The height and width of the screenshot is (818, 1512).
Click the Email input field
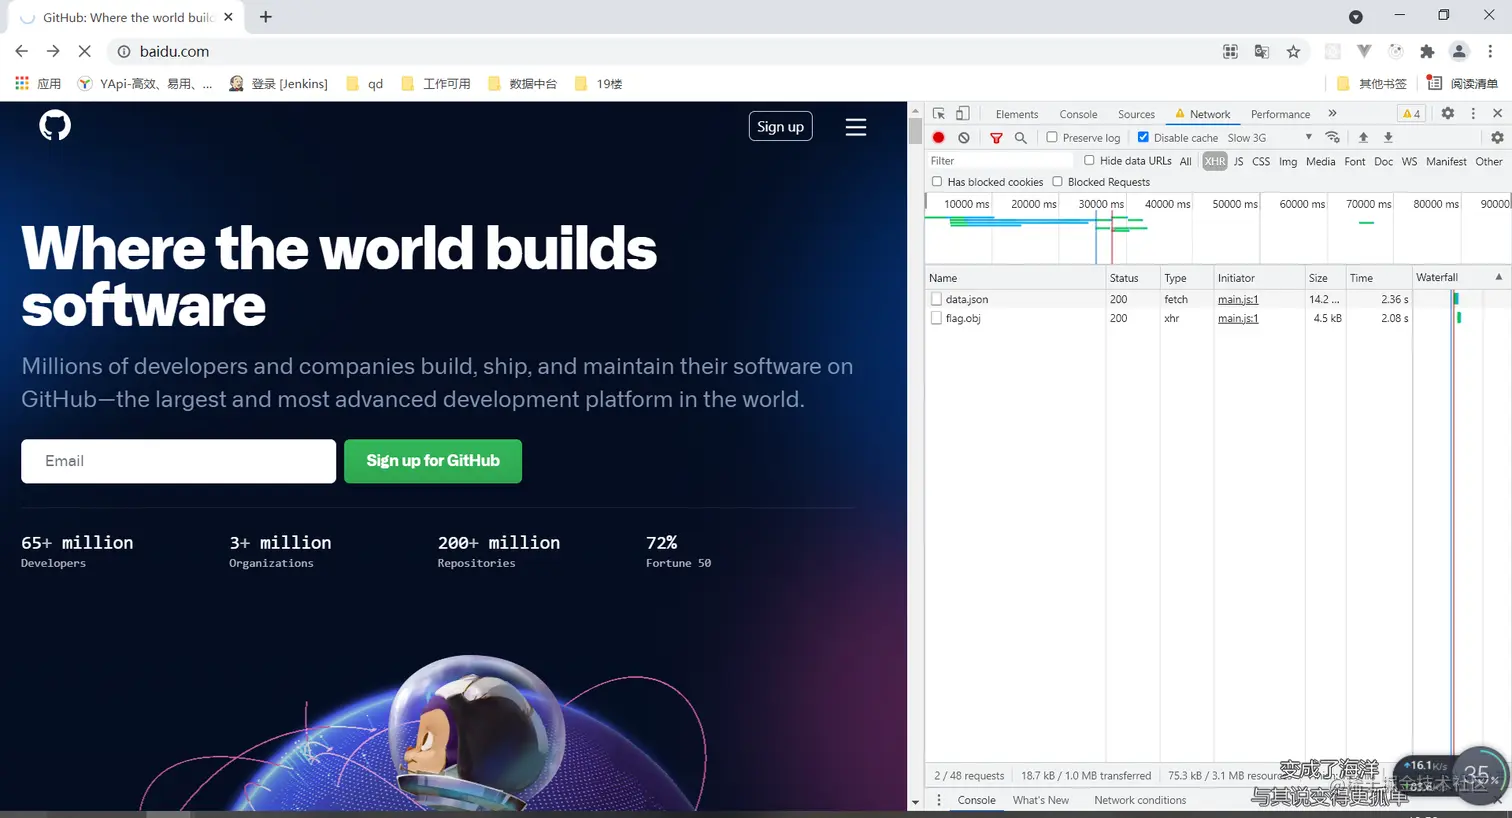tap(179, 461)
